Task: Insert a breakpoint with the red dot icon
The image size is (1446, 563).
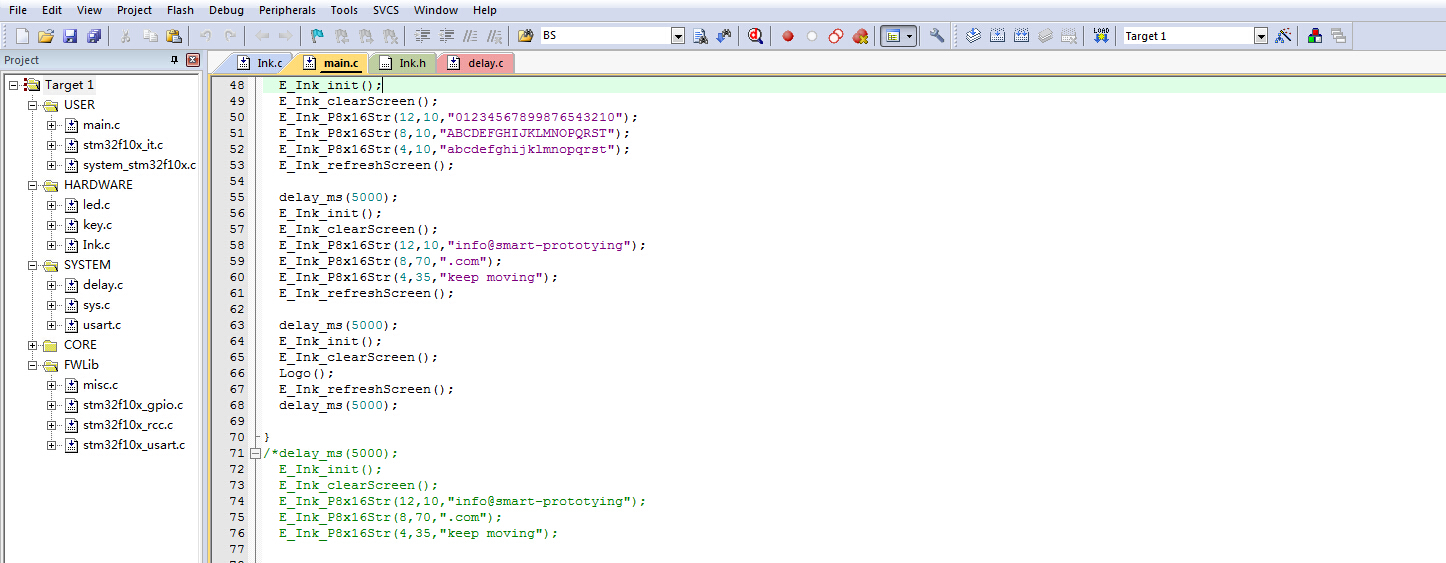Action: click(x=788, y=36)
